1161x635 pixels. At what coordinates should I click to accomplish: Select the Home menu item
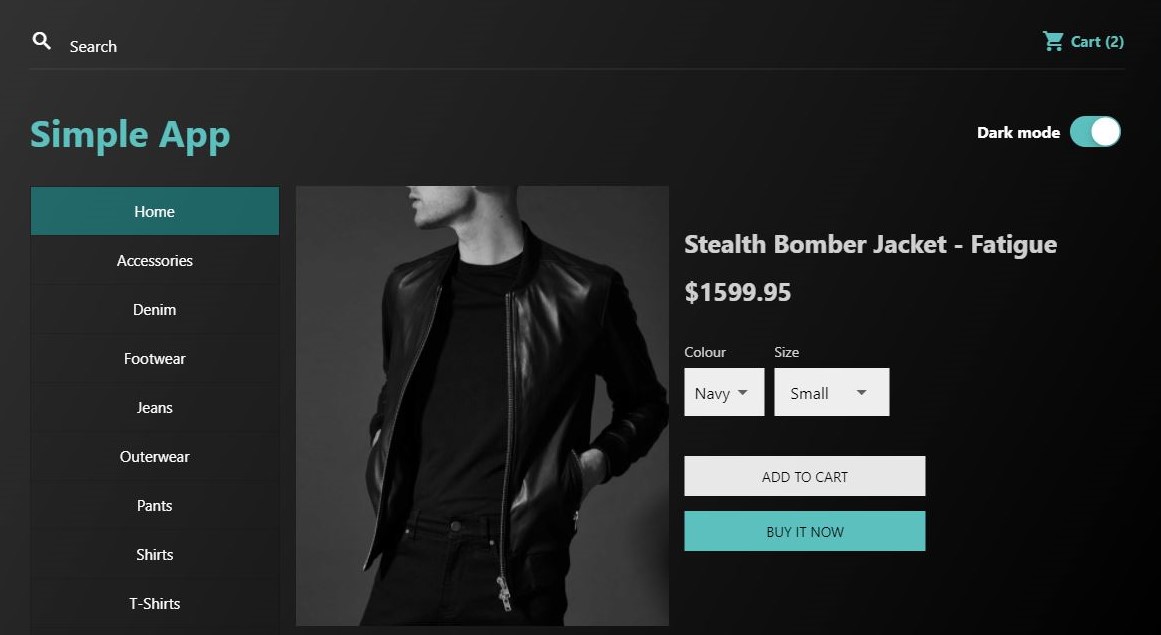(154, 211)
